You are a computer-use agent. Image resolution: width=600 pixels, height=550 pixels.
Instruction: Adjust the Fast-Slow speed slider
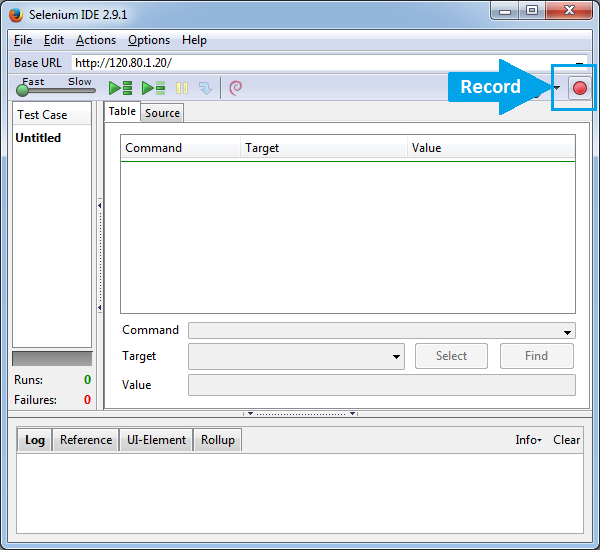click(x=23, y=90)
